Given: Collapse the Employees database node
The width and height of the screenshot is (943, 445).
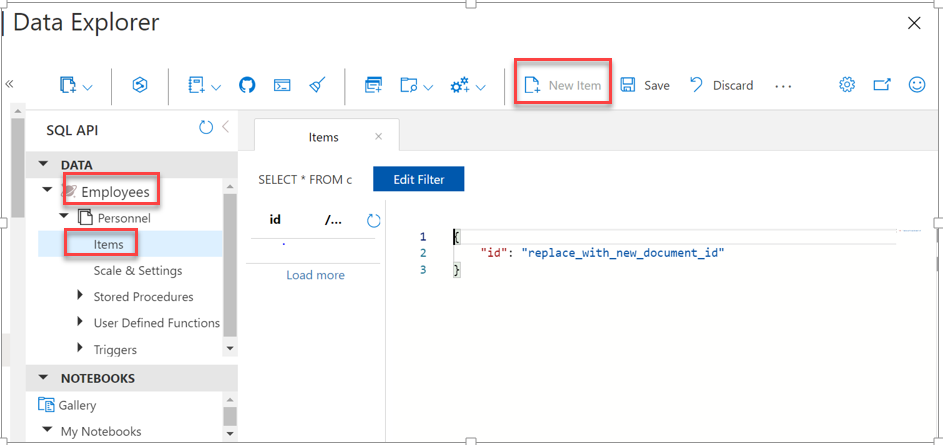Looking at the screenshot, I should (x=47, y=190).
